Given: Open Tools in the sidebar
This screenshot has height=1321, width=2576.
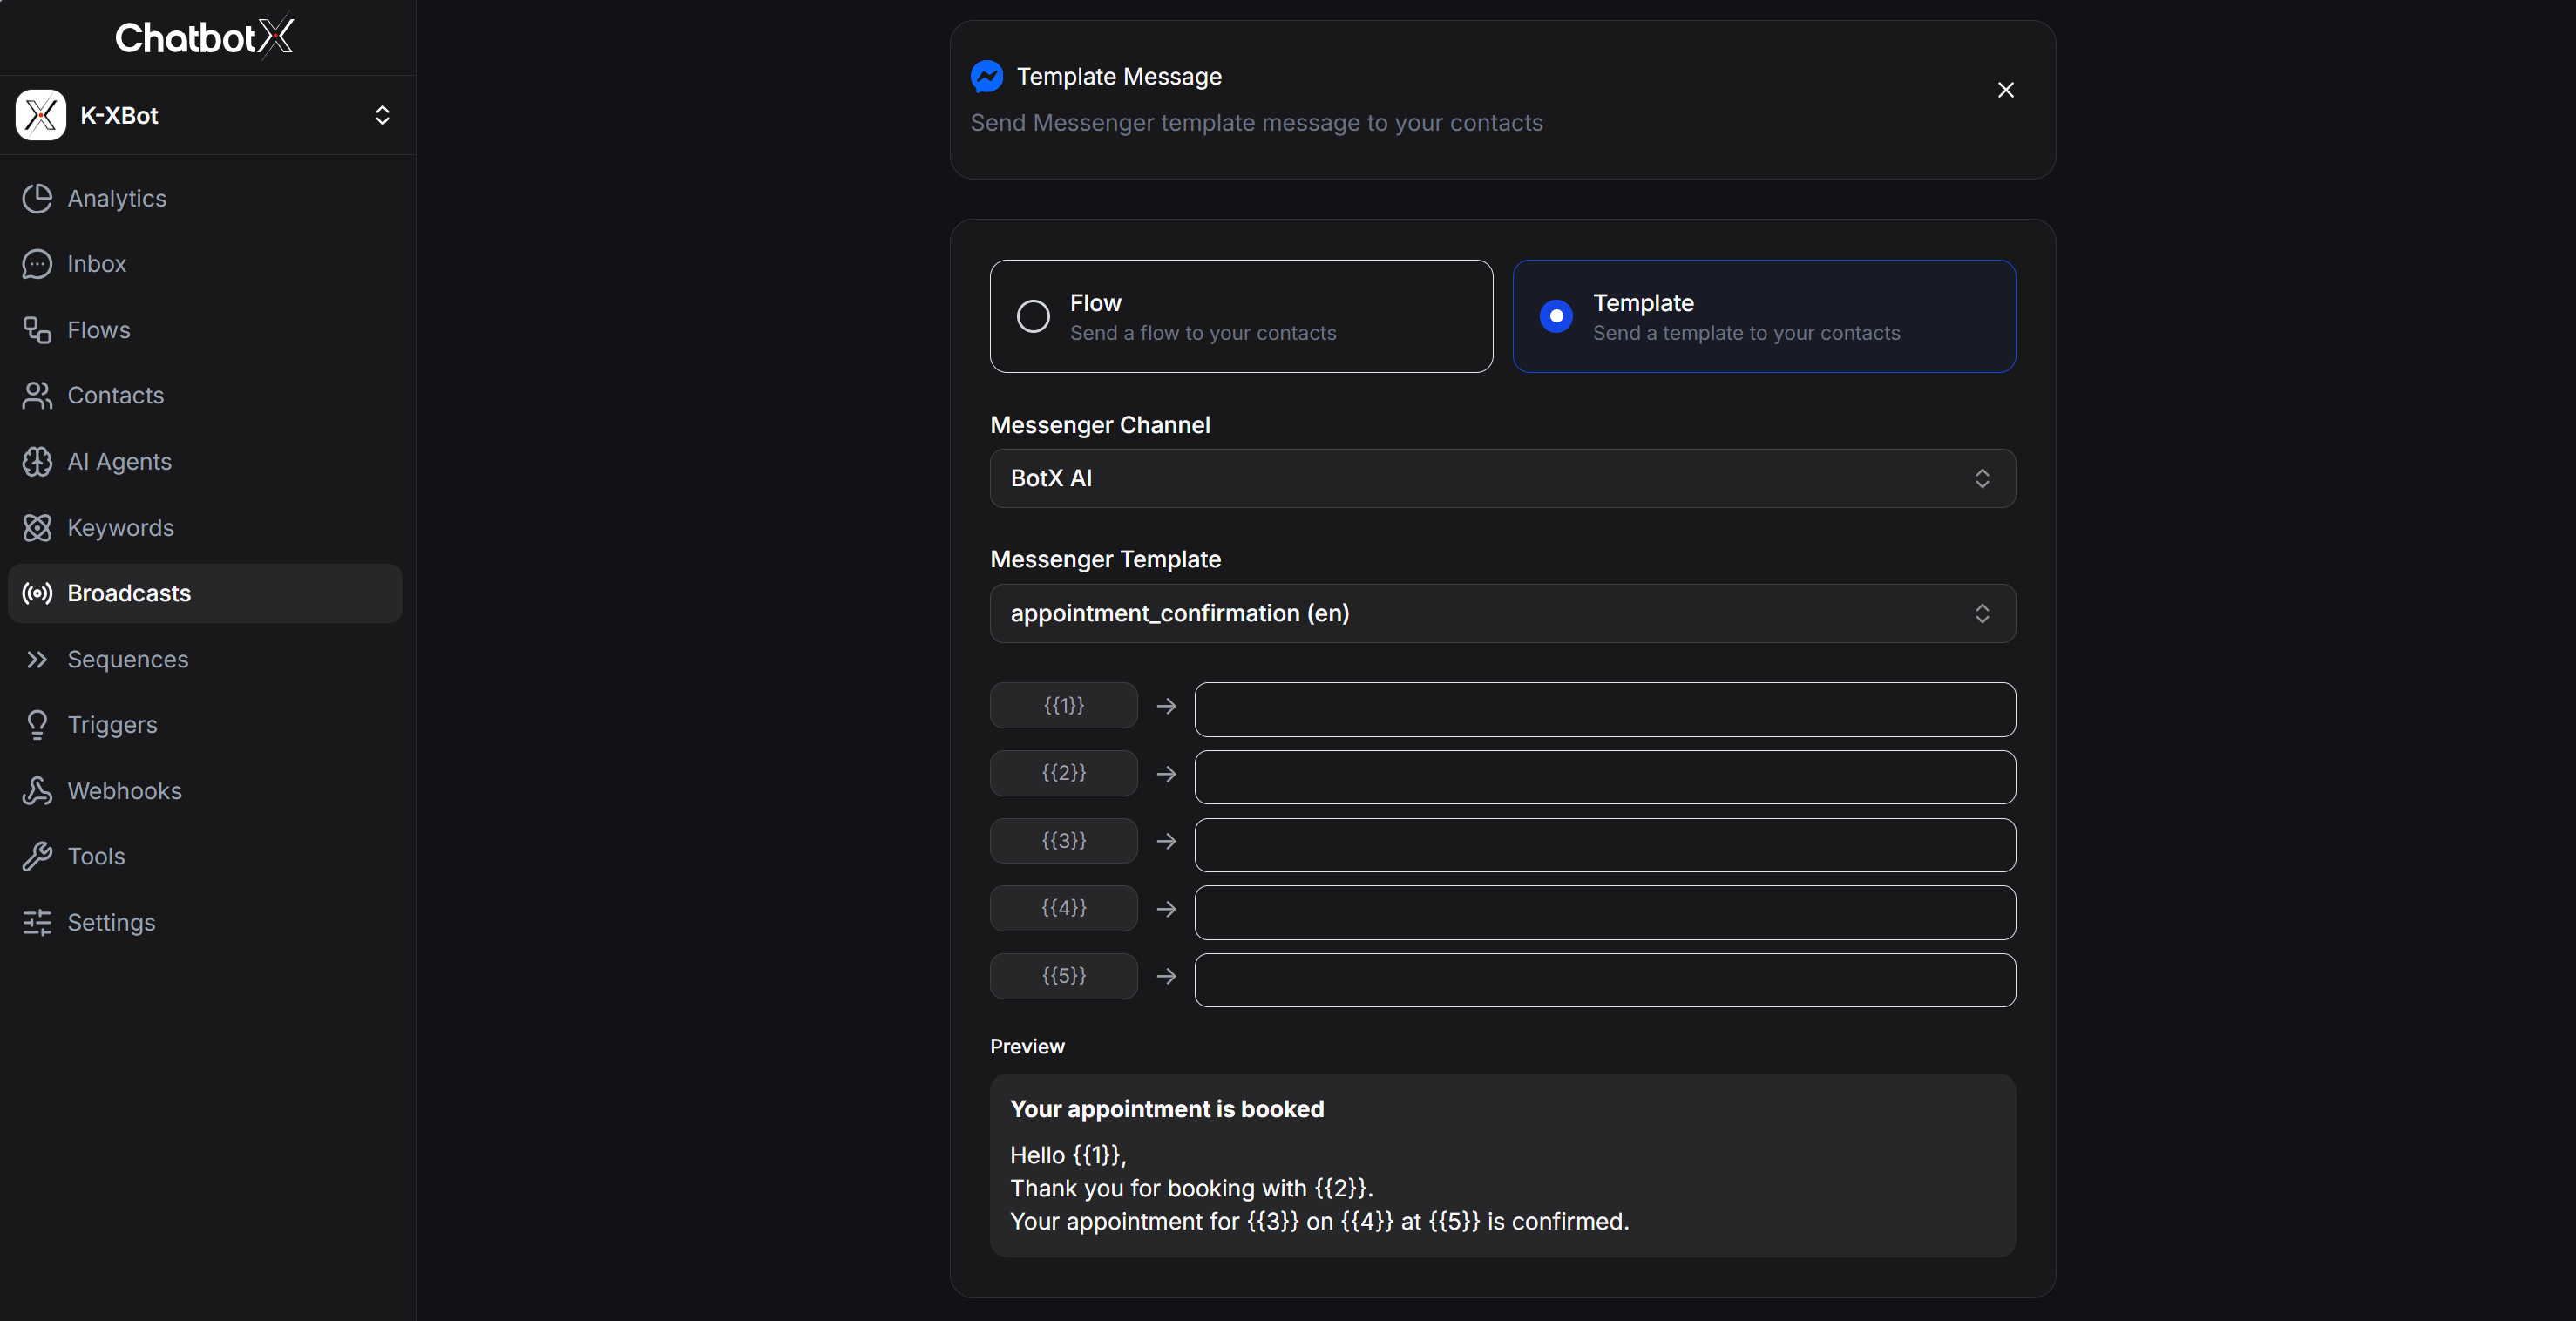Looking at the screenshot, I should coord(205,856).
